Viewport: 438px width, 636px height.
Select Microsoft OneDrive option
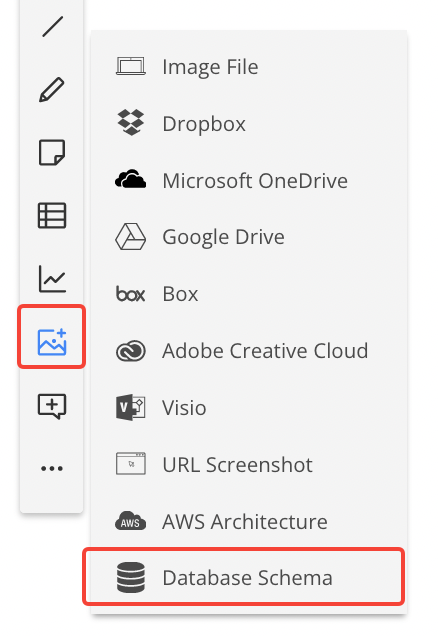(x=249, y=180)
